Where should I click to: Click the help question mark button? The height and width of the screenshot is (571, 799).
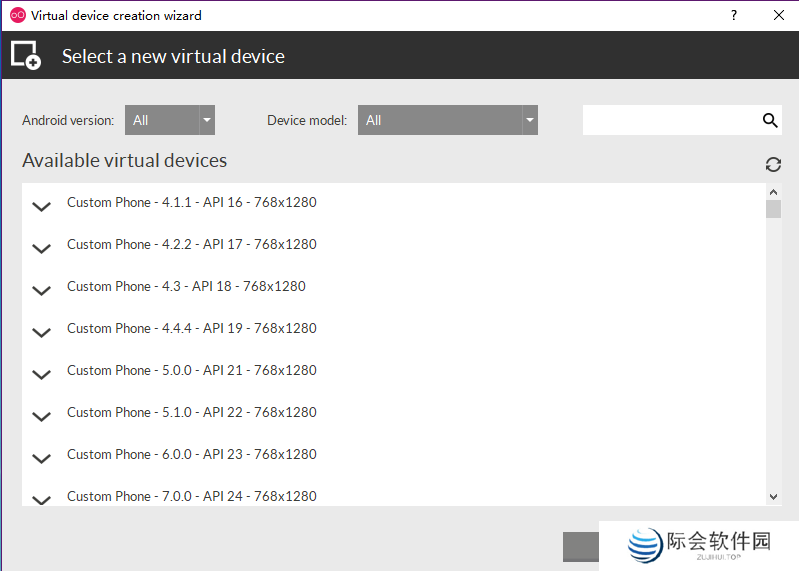[734, 15]
